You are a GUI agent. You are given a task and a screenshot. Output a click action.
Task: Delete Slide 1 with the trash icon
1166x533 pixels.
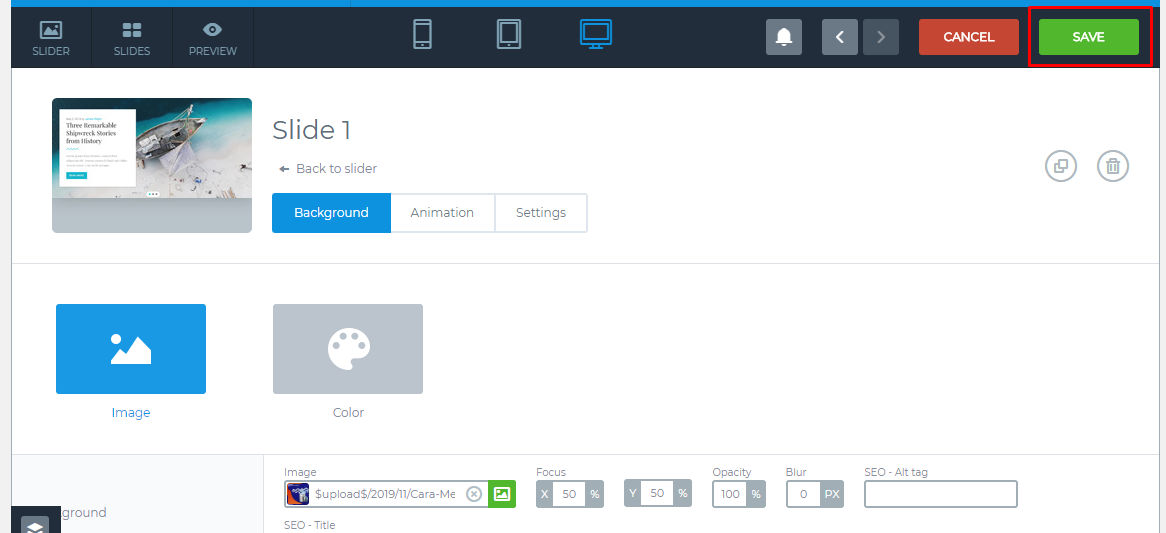1112,166
